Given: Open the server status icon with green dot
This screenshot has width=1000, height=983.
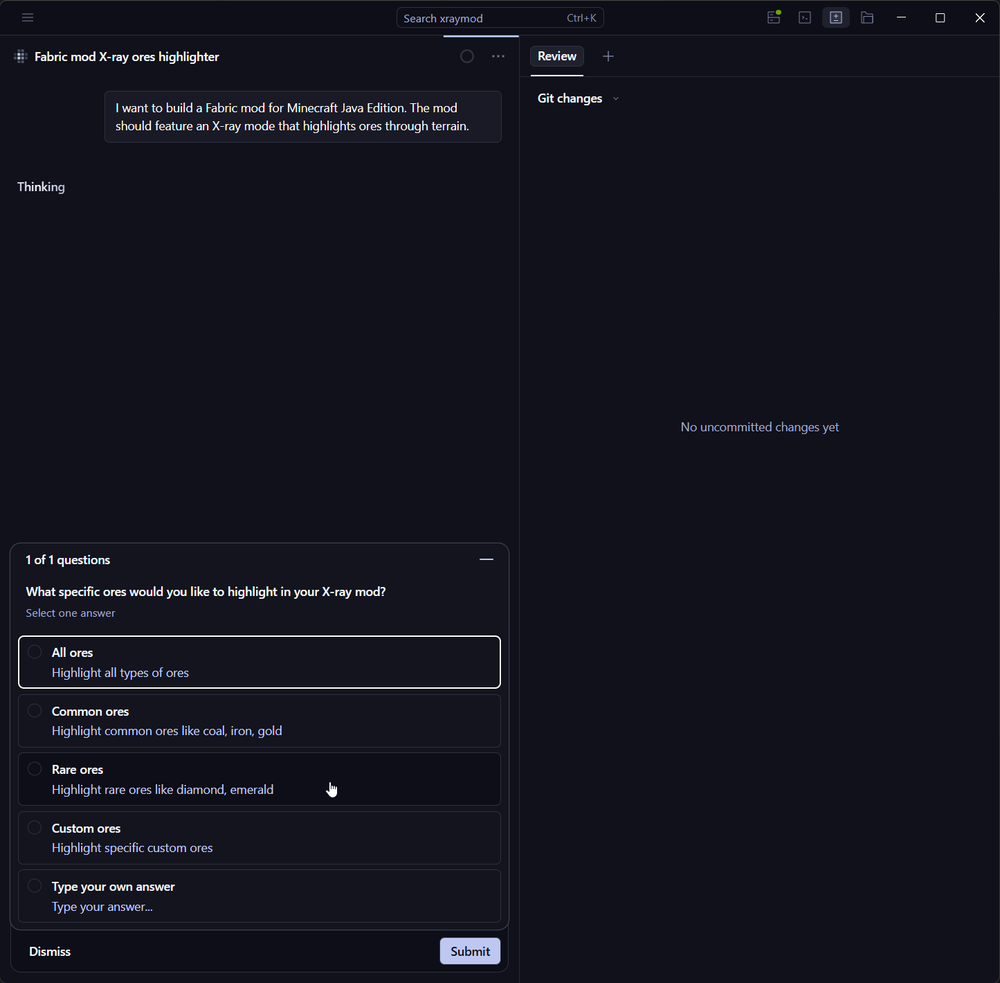Looking at the screenshot, I should click(x=774, y=18).
